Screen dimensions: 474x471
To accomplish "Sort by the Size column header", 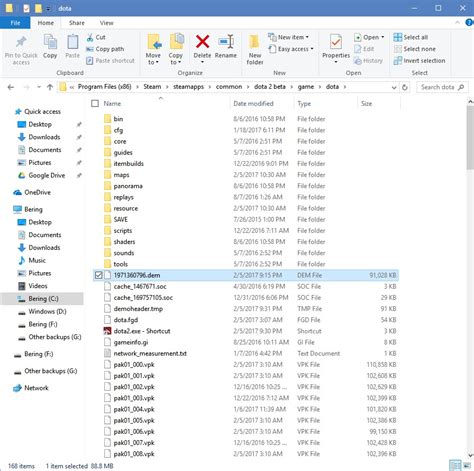I will tap(366, 104).
